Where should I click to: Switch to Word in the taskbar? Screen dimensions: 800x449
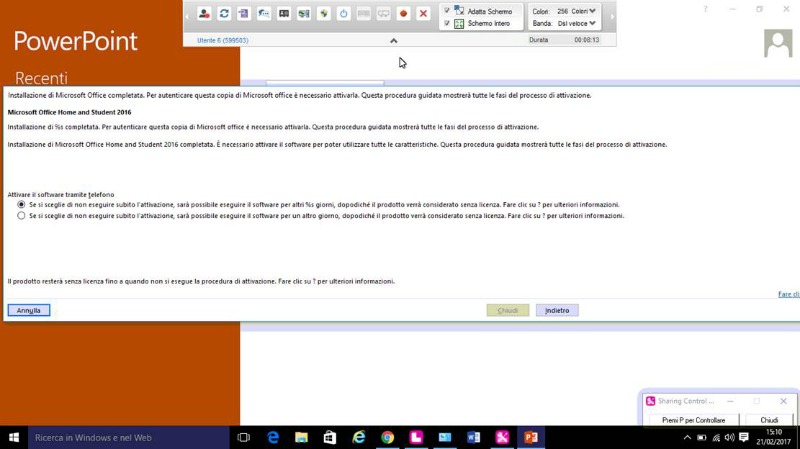coord(473,438)
